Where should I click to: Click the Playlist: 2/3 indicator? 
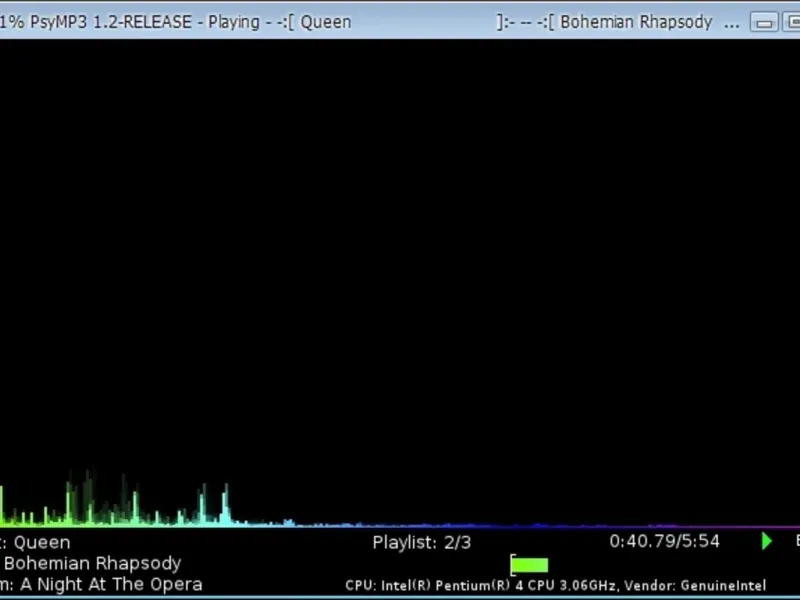tap(421, 542)
